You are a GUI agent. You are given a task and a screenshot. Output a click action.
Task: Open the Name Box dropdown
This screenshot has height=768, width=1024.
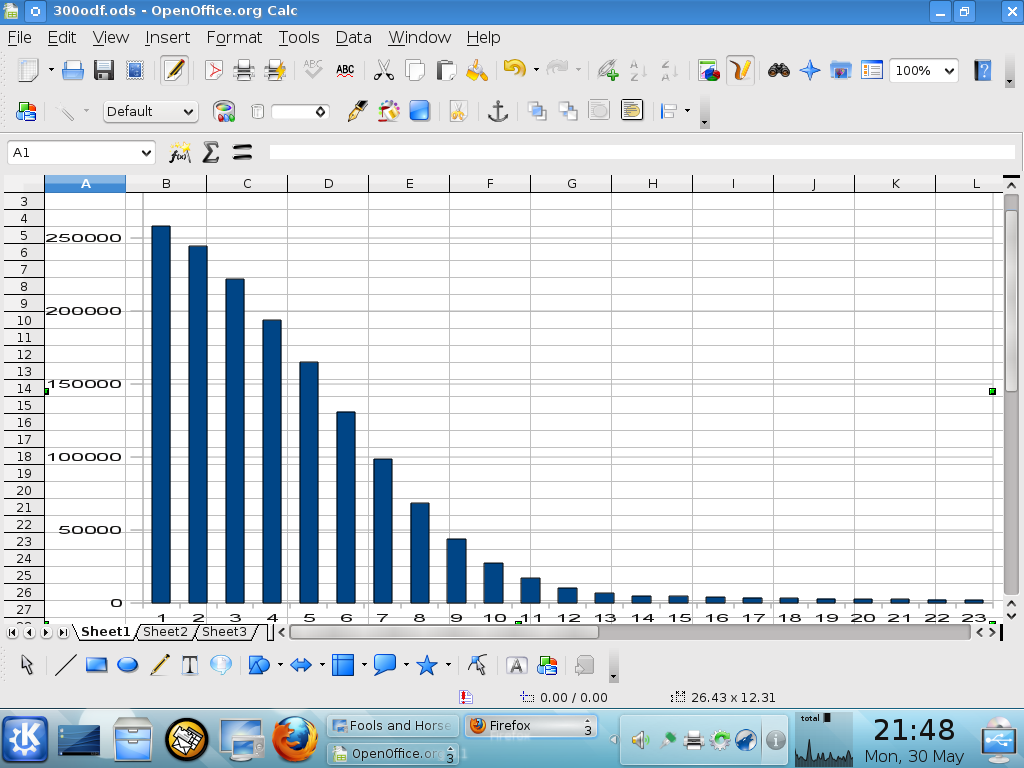tap(146, 153)
